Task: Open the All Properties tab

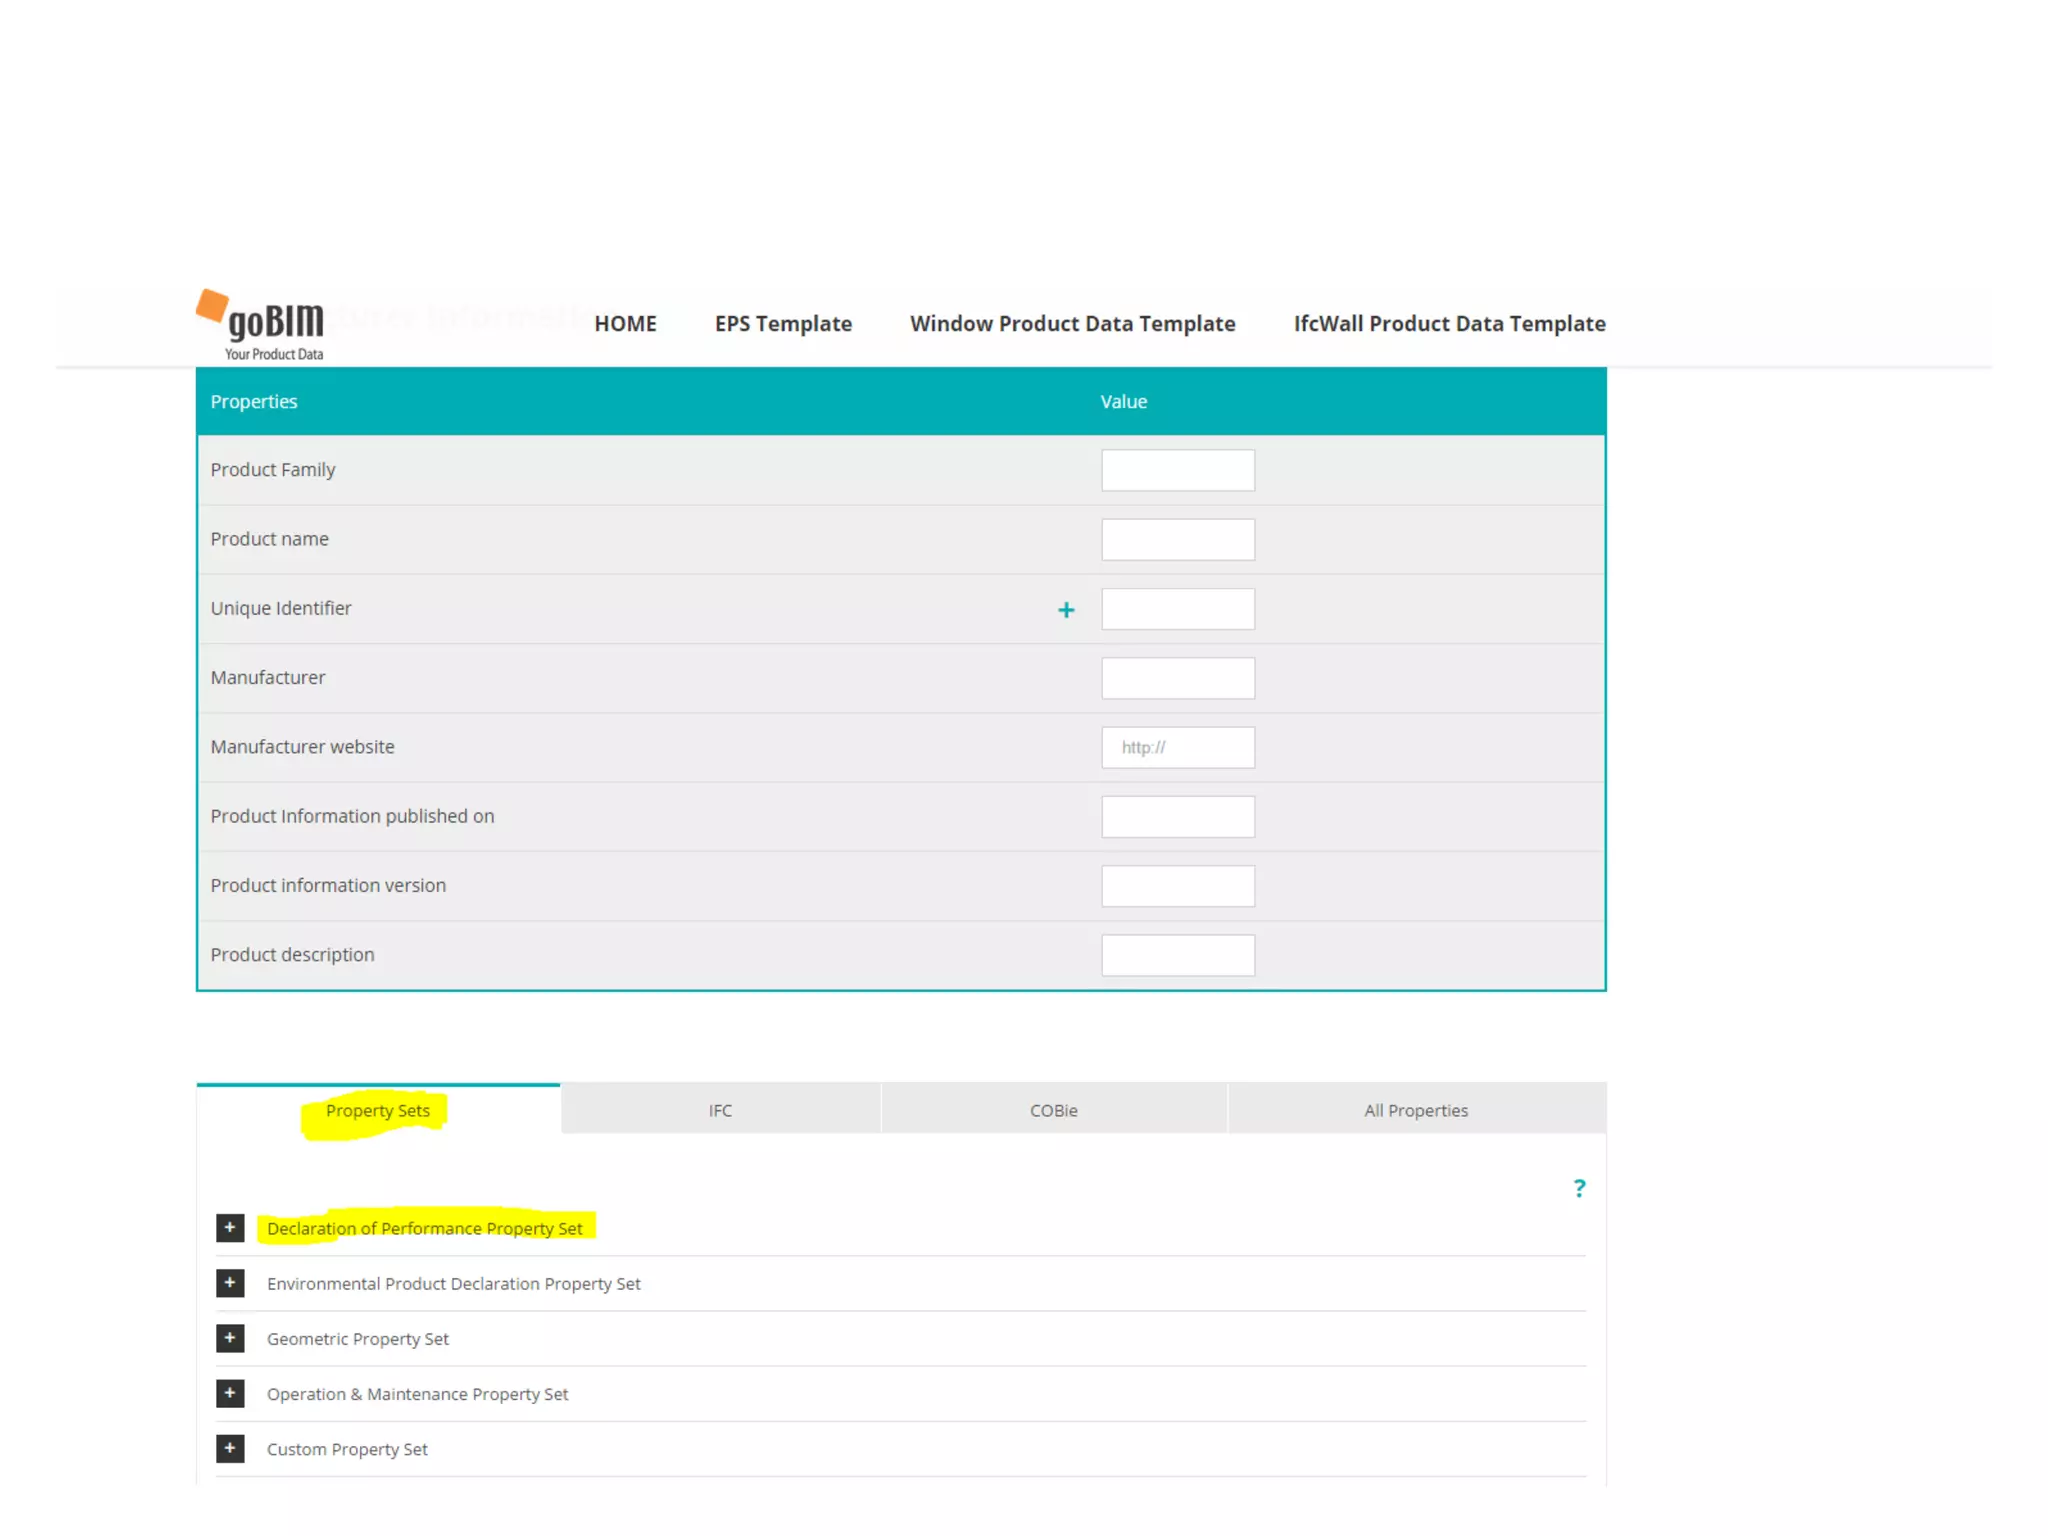Action: (1416, 1110)
